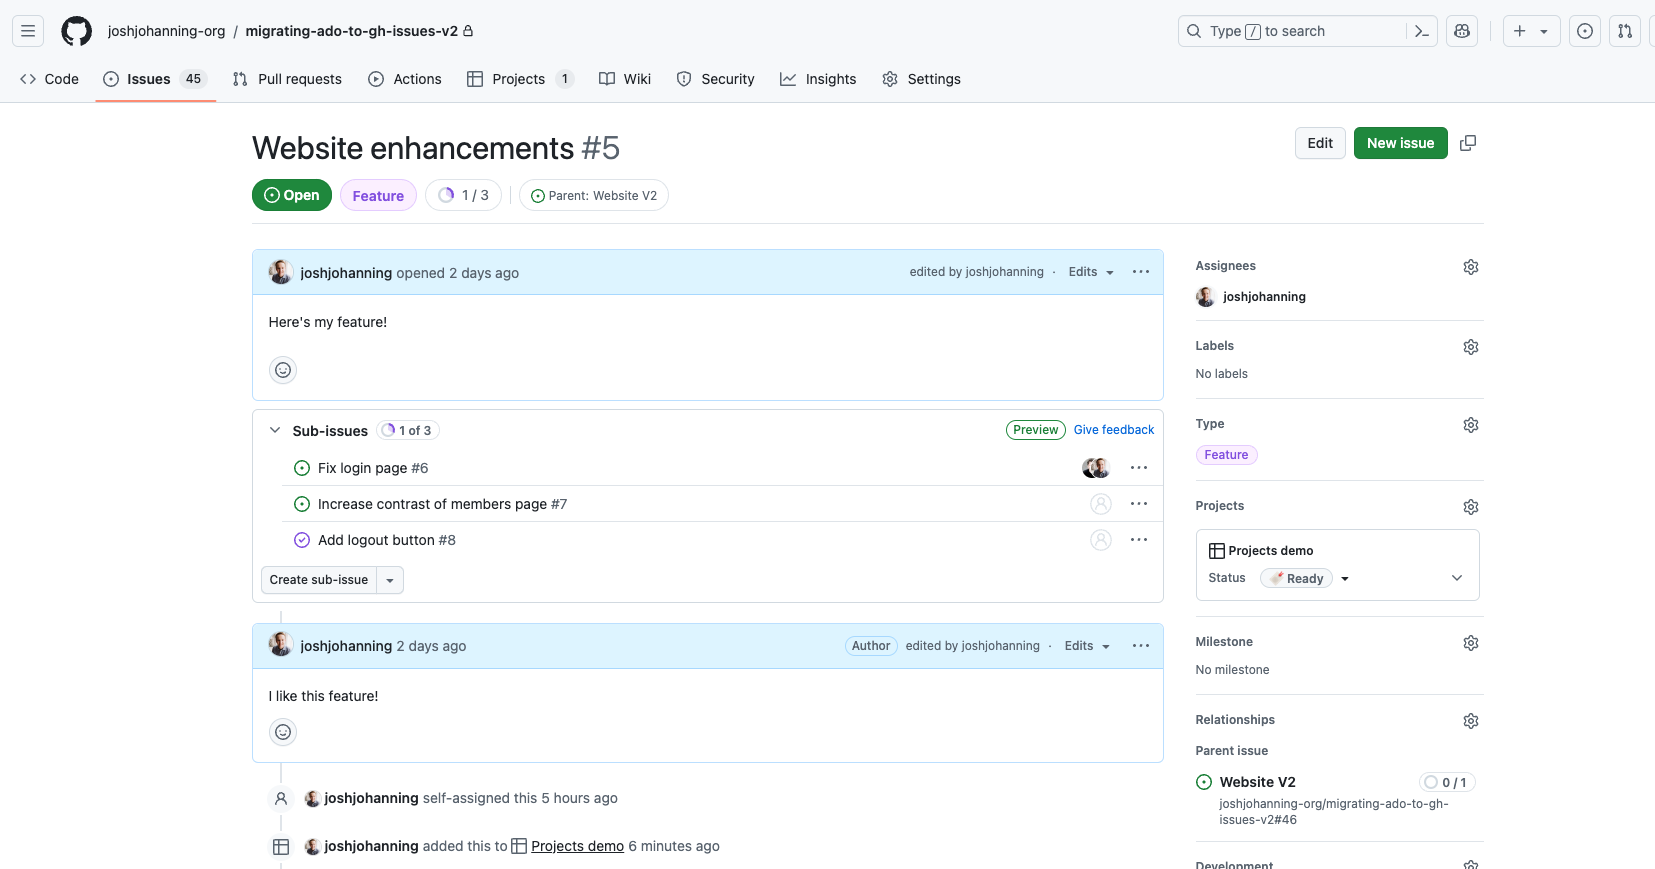Open sub-issue Add logout button #8
This screenshot has height=869, width=1655.
(x=387, y=540)
